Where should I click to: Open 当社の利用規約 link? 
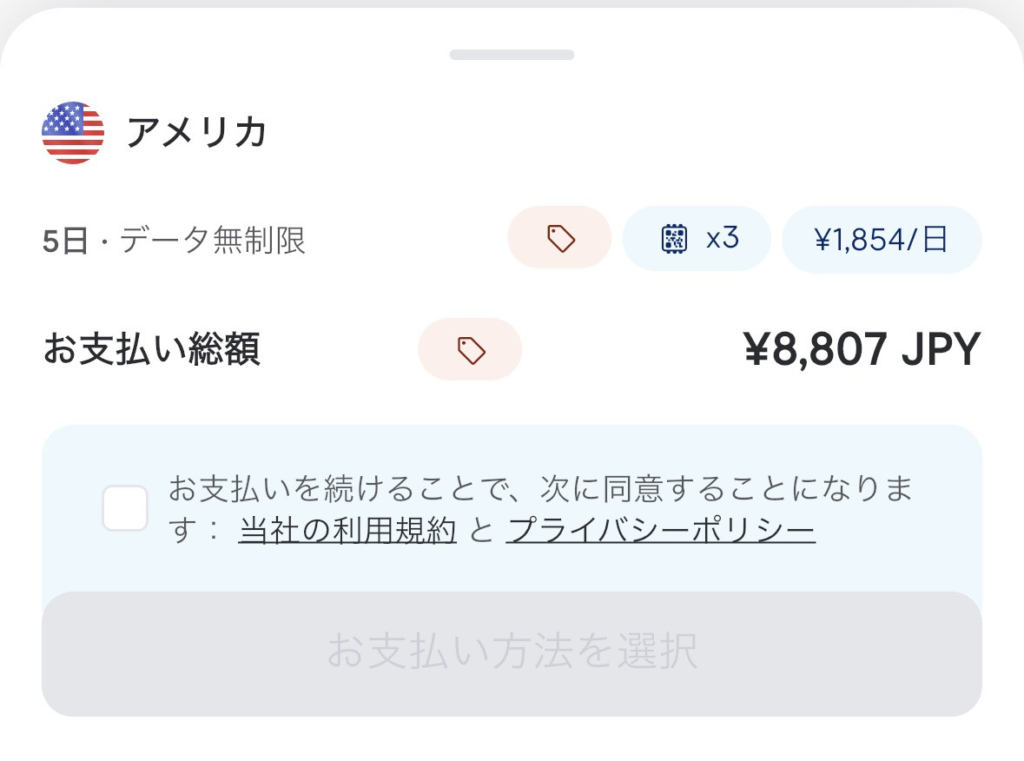(x=347, y=530)
